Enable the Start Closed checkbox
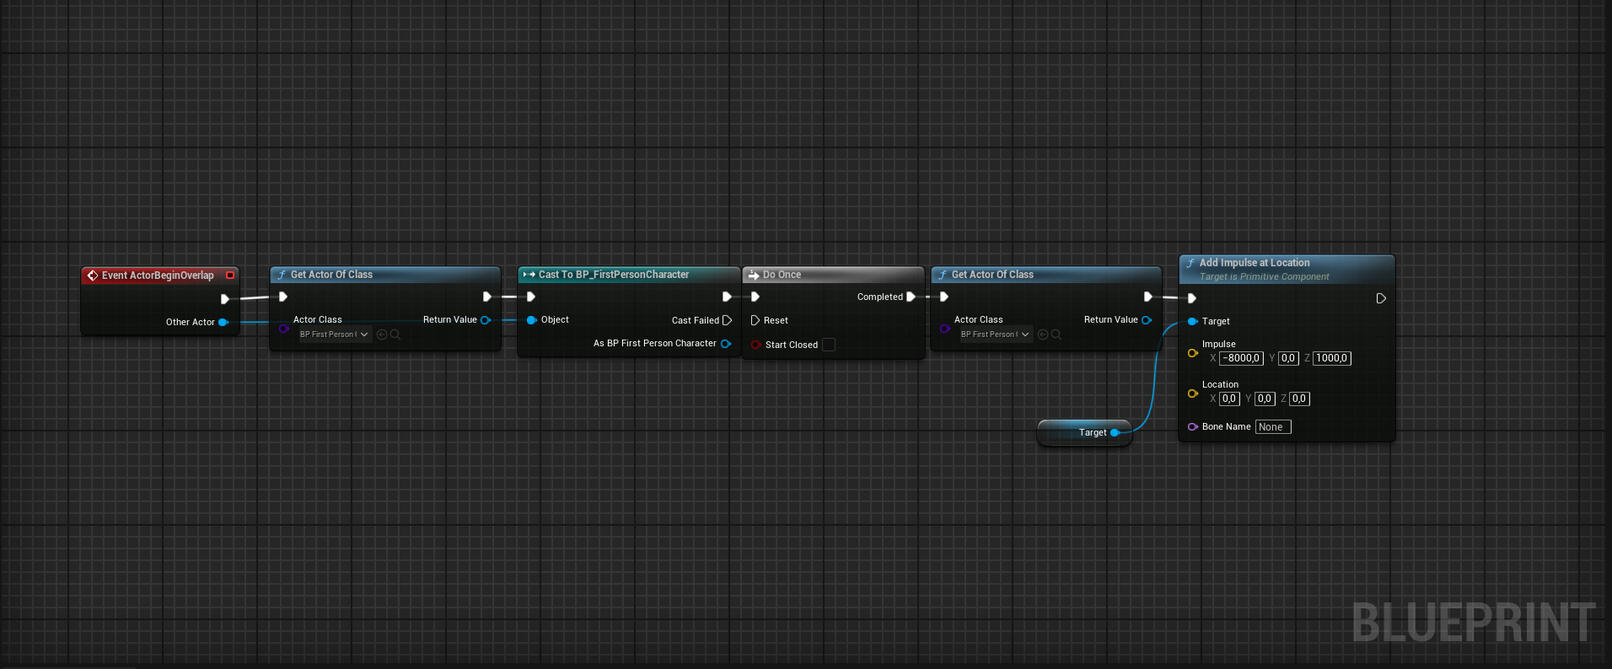This screenshot has height=669, width=1612. tap(829, 345)
